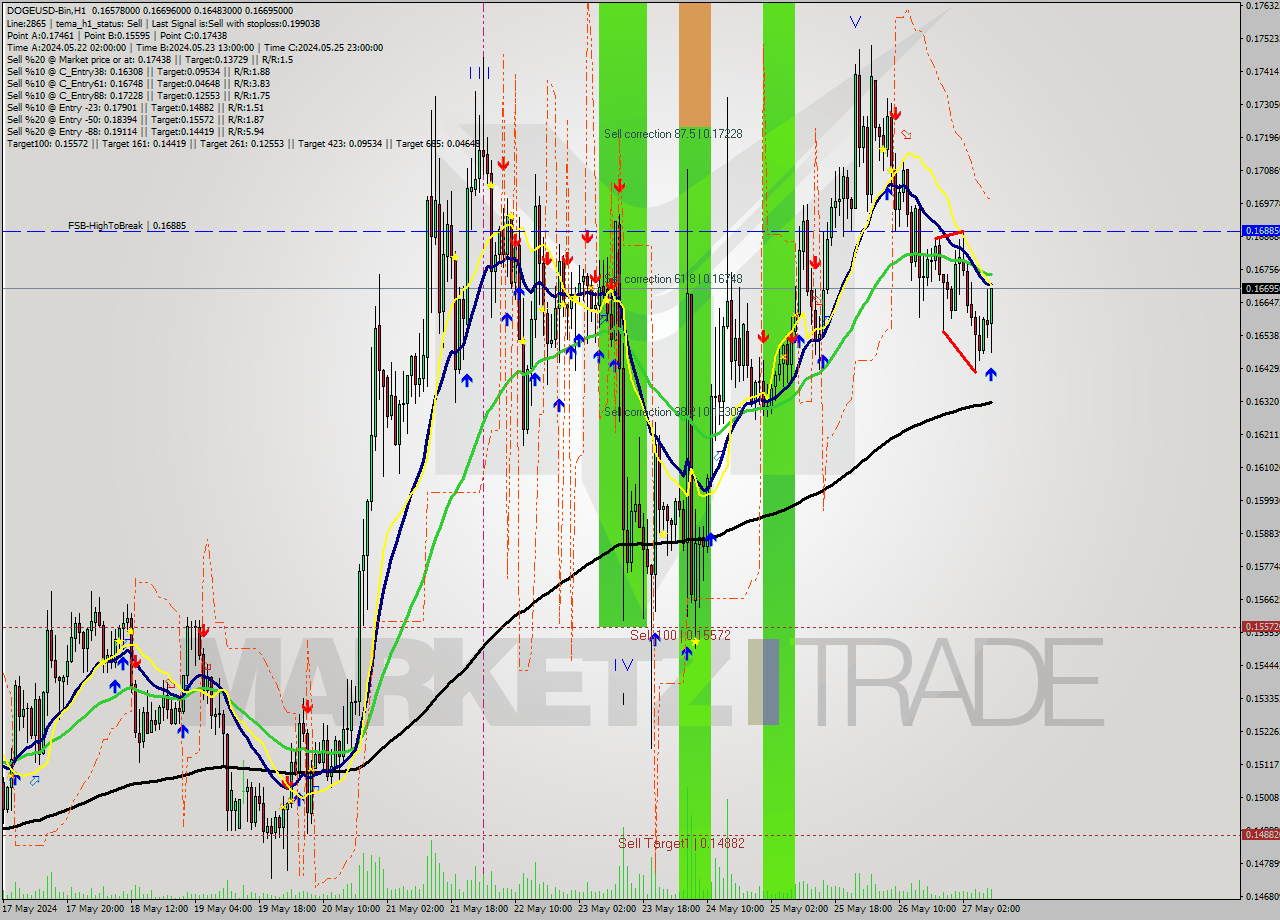This screenshot has height=920, width=1280.
Task: Select the '17 May 2024' time label
Action: point(30,909)
